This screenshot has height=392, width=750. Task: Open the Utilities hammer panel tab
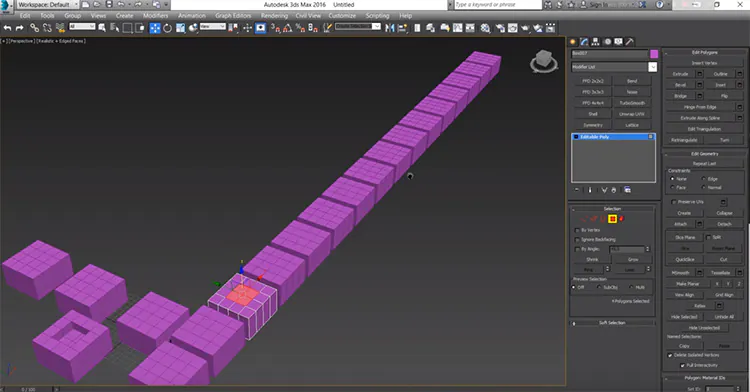tap(630, 42)
